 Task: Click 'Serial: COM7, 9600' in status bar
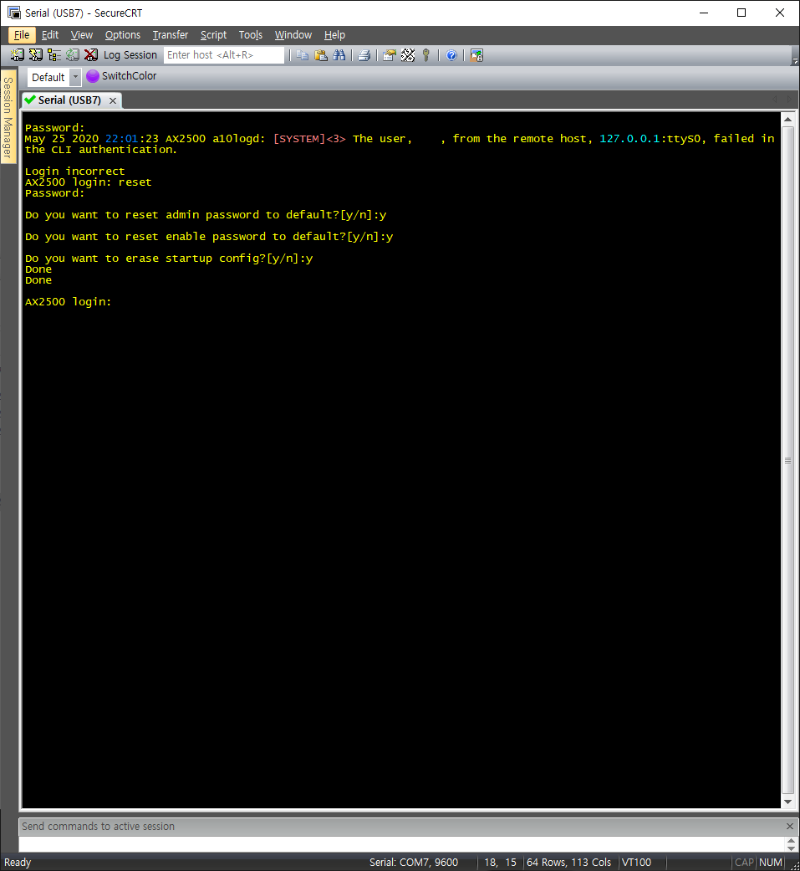[414, 862]
